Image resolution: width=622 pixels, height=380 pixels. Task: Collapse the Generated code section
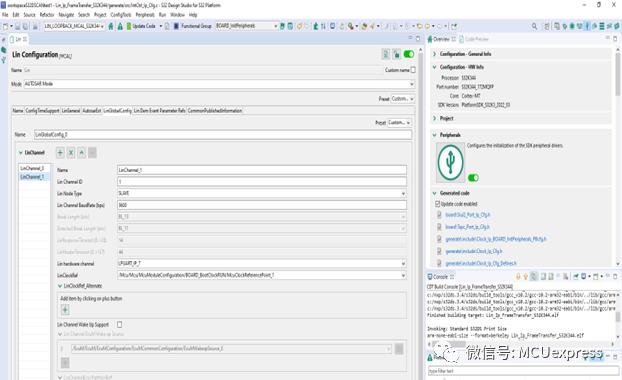(434, 193)
